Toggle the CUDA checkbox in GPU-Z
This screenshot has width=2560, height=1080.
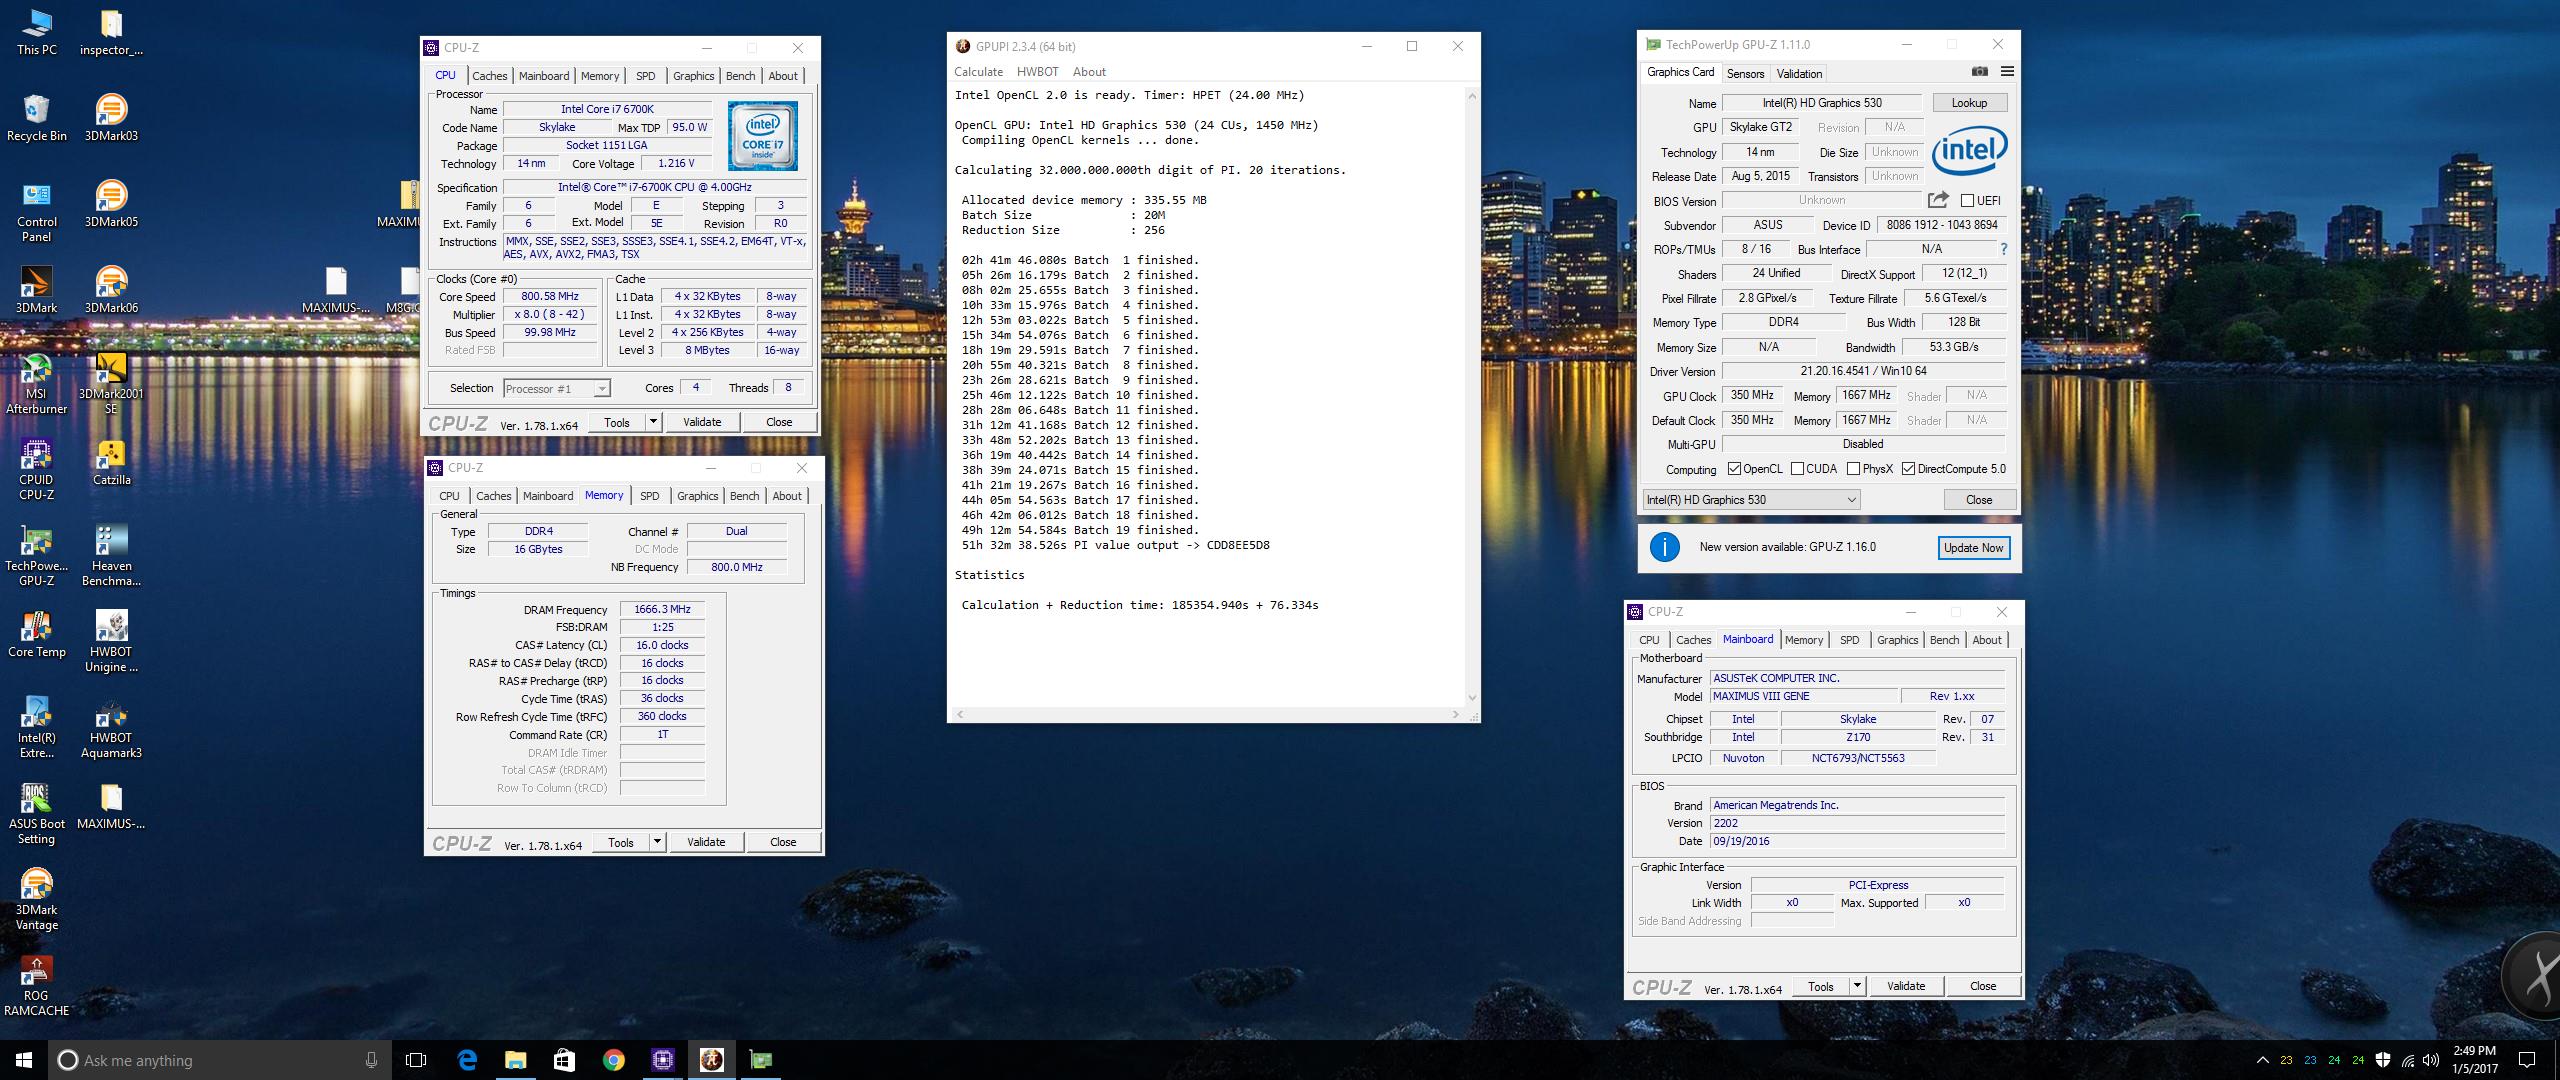[x=1797, y=469]
